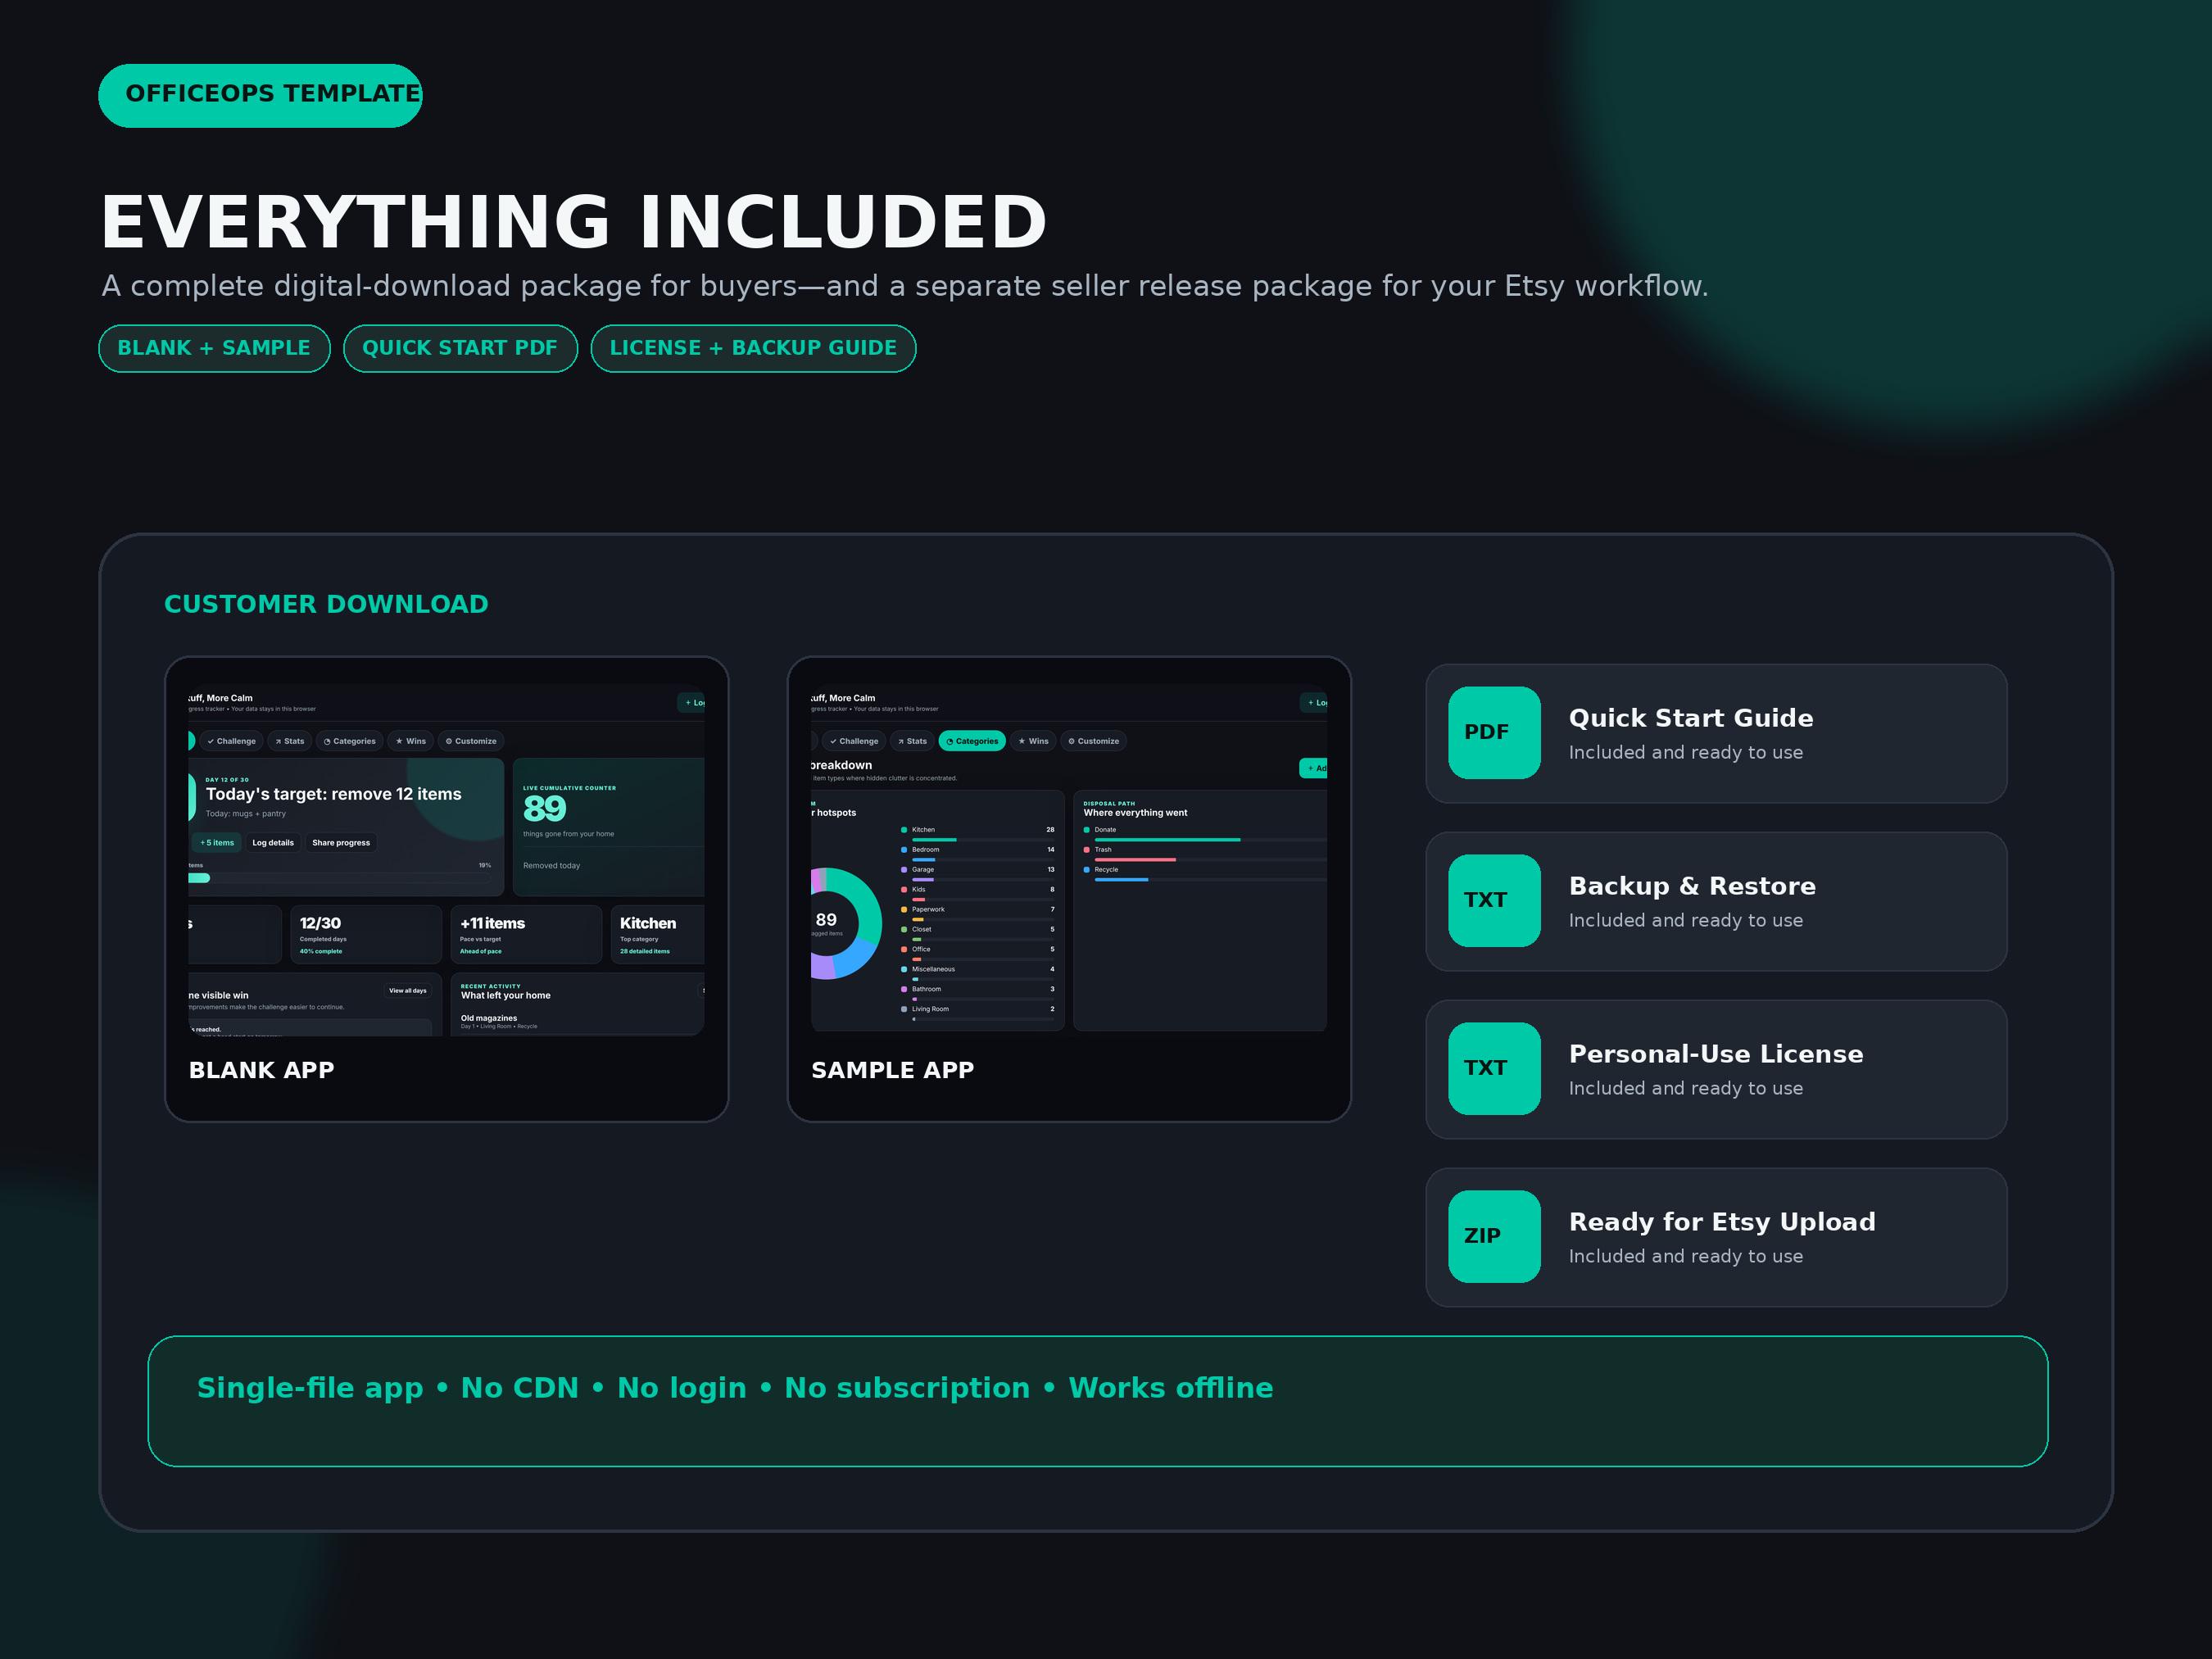Screen dimensions: 2212x1659
Task: Select the active Categories tab in Sample App preview
Action: coord(972,741)
